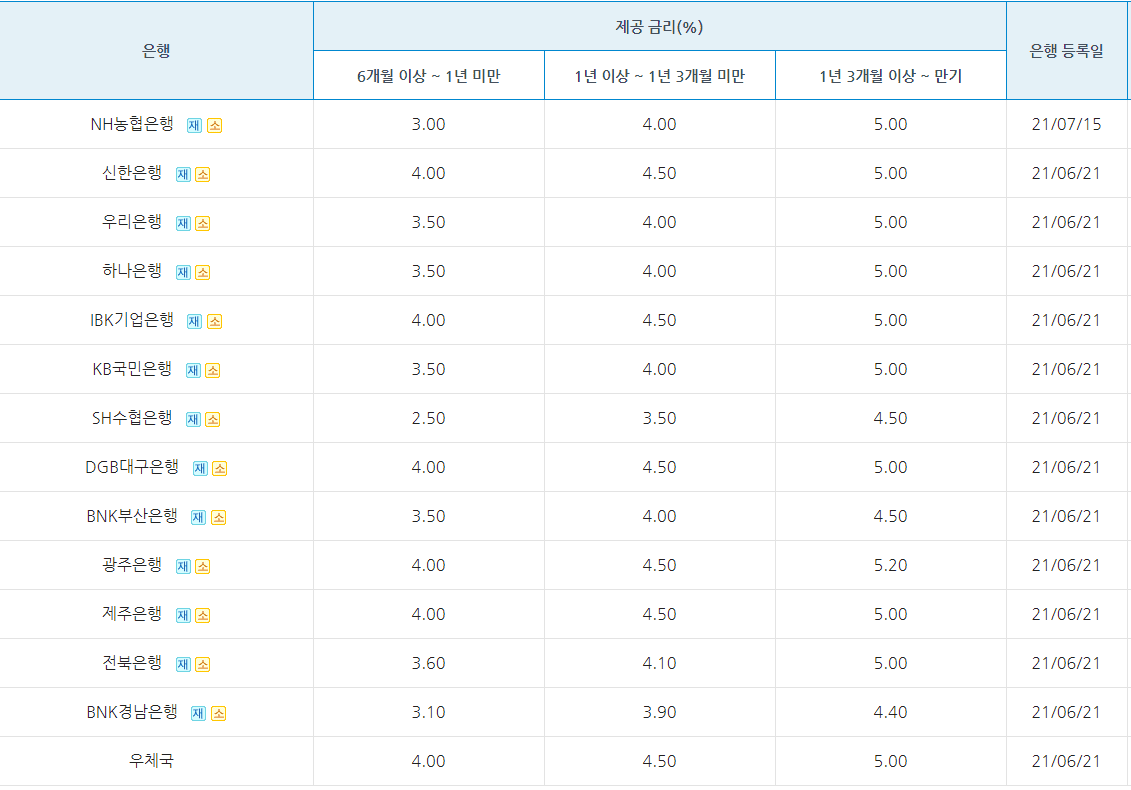1131x790 pixels.
Task: Click the 21/06/21 date in 우체국 row
Action: click(x=1066, y=761)
